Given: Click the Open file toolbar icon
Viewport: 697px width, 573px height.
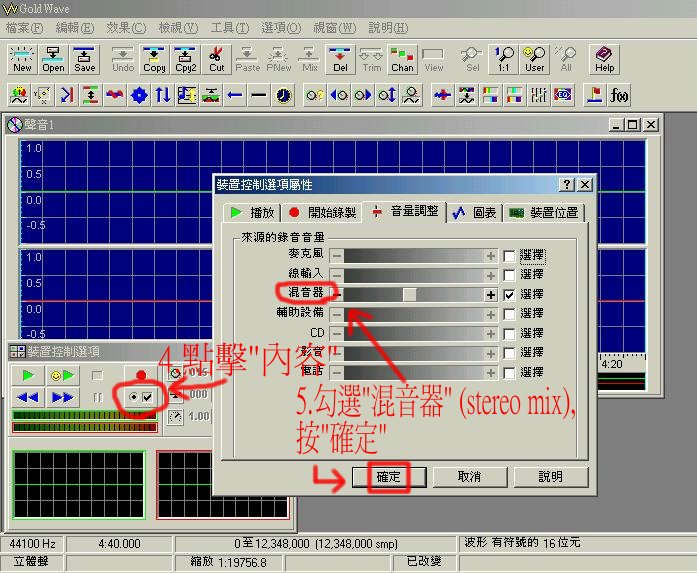Looking at the screenshot, I should point(54,59).
